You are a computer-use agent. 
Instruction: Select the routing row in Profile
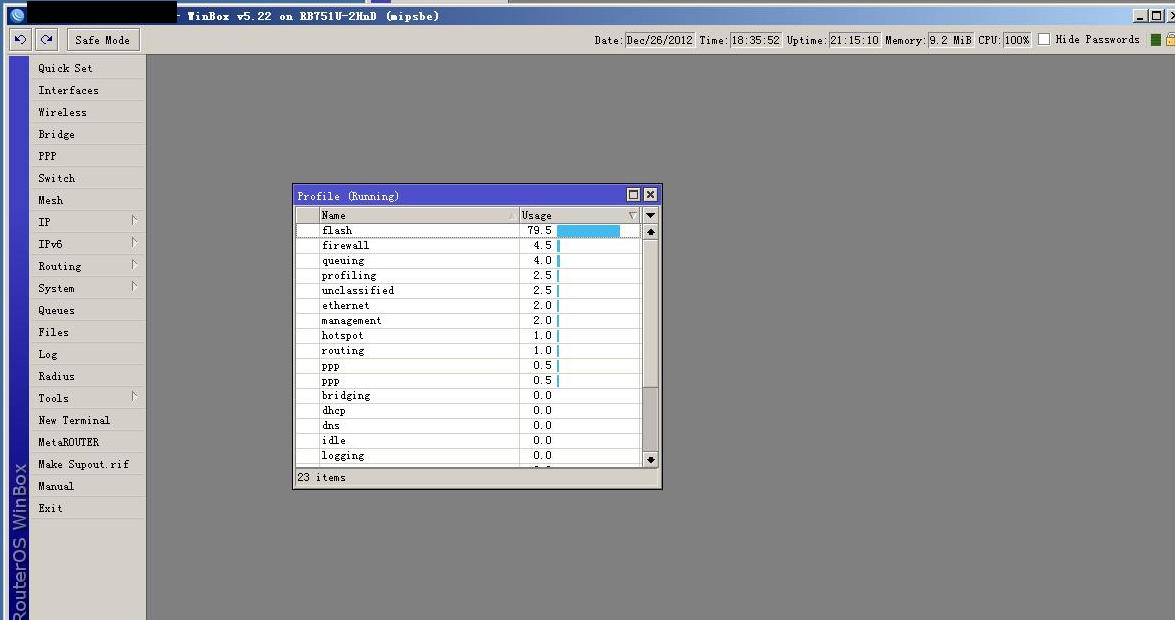[x=468, y=350]
